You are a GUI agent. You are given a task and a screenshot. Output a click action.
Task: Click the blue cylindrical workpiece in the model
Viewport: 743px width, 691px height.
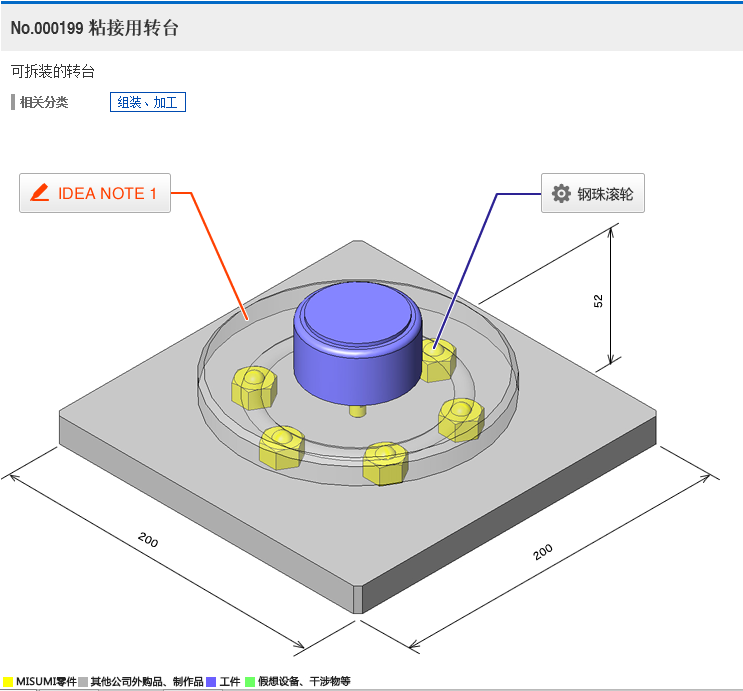(357, 344)
